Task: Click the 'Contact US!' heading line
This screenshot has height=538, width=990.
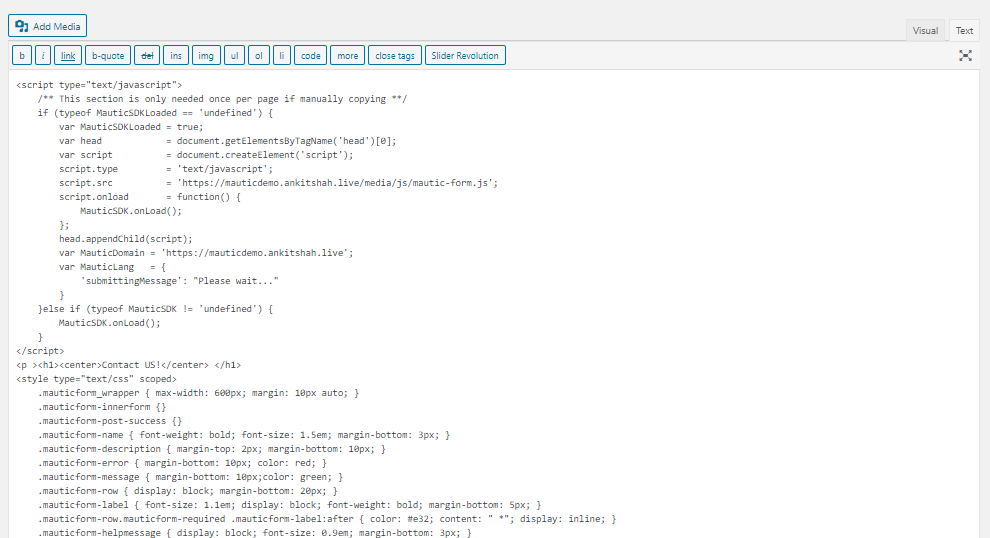Action: click(128, 365)
